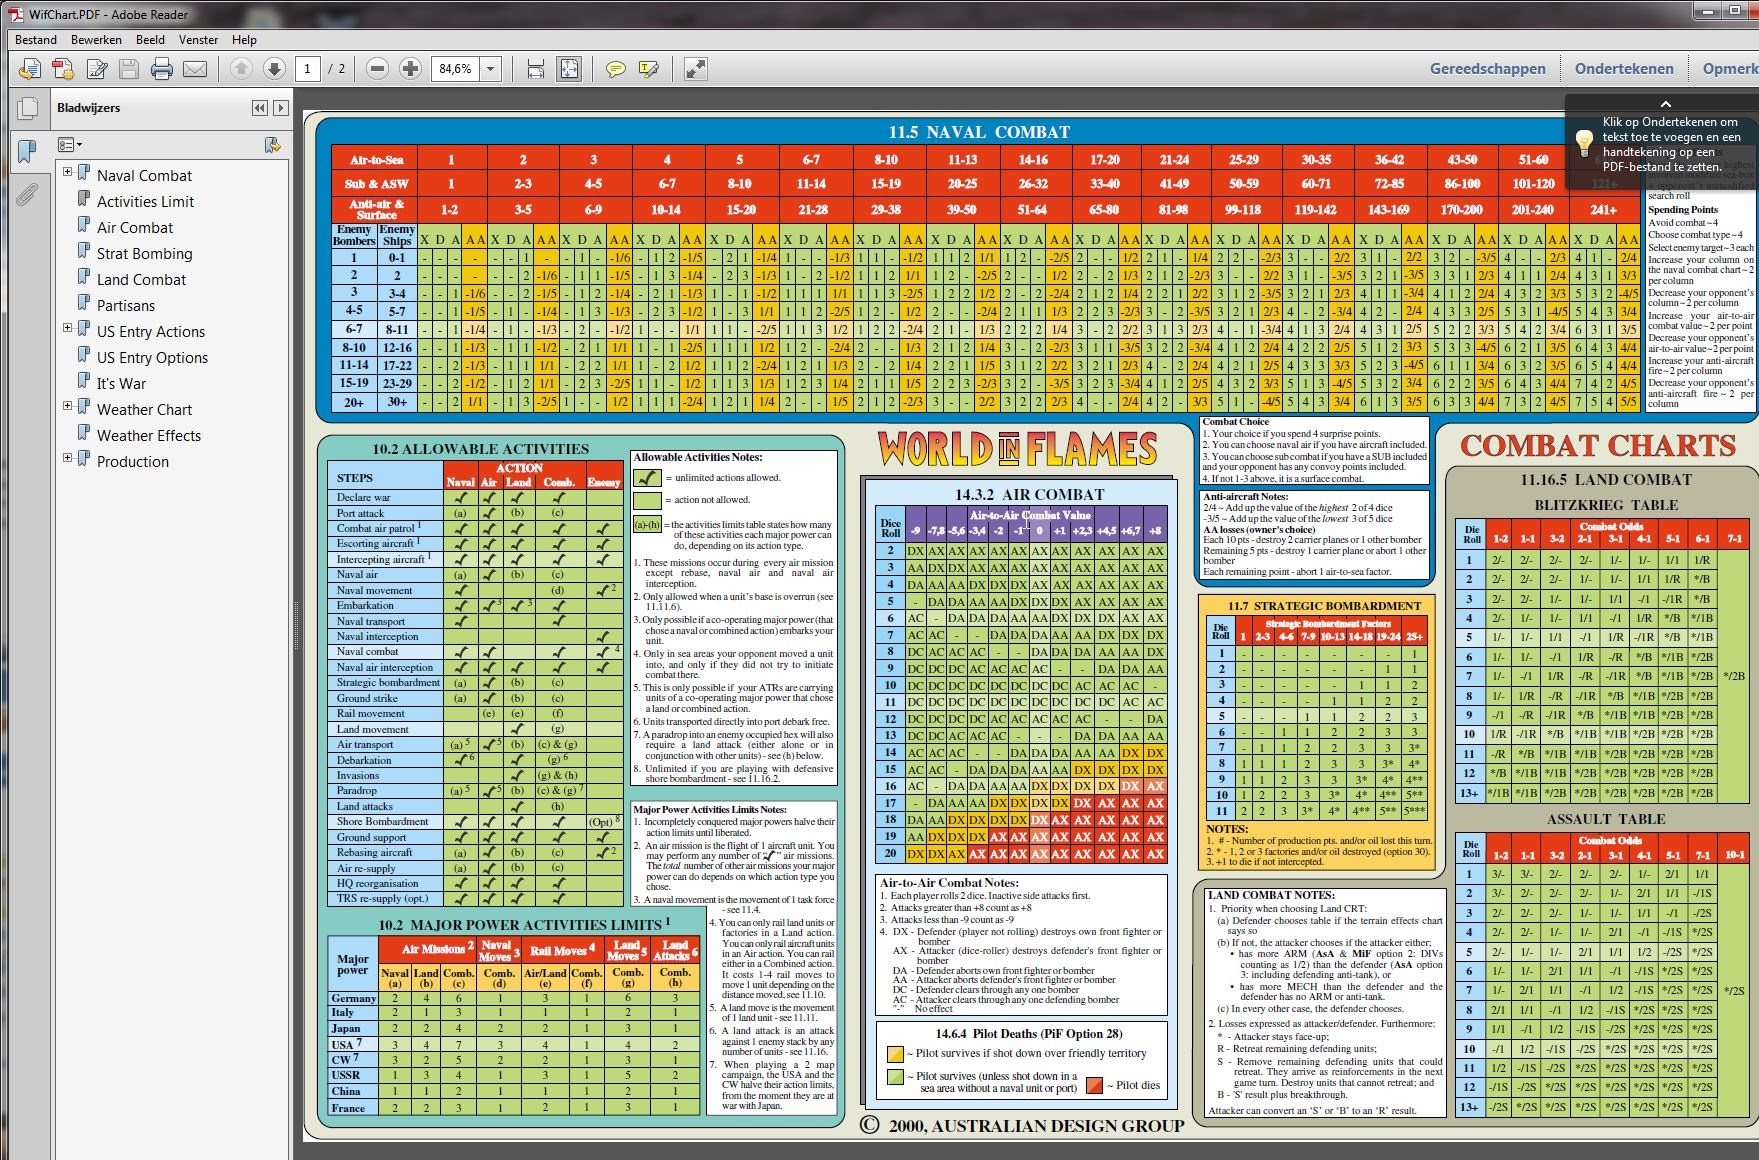
Task: Click the Open file toolbar icon
Action: pos(30,69)
